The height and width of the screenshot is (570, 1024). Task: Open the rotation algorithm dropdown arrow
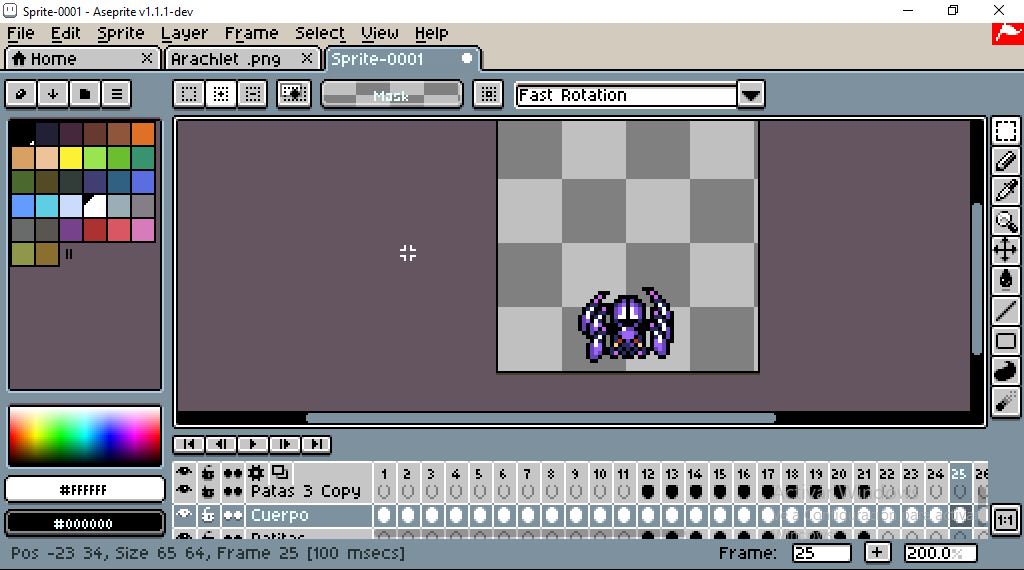pos(751,95)
